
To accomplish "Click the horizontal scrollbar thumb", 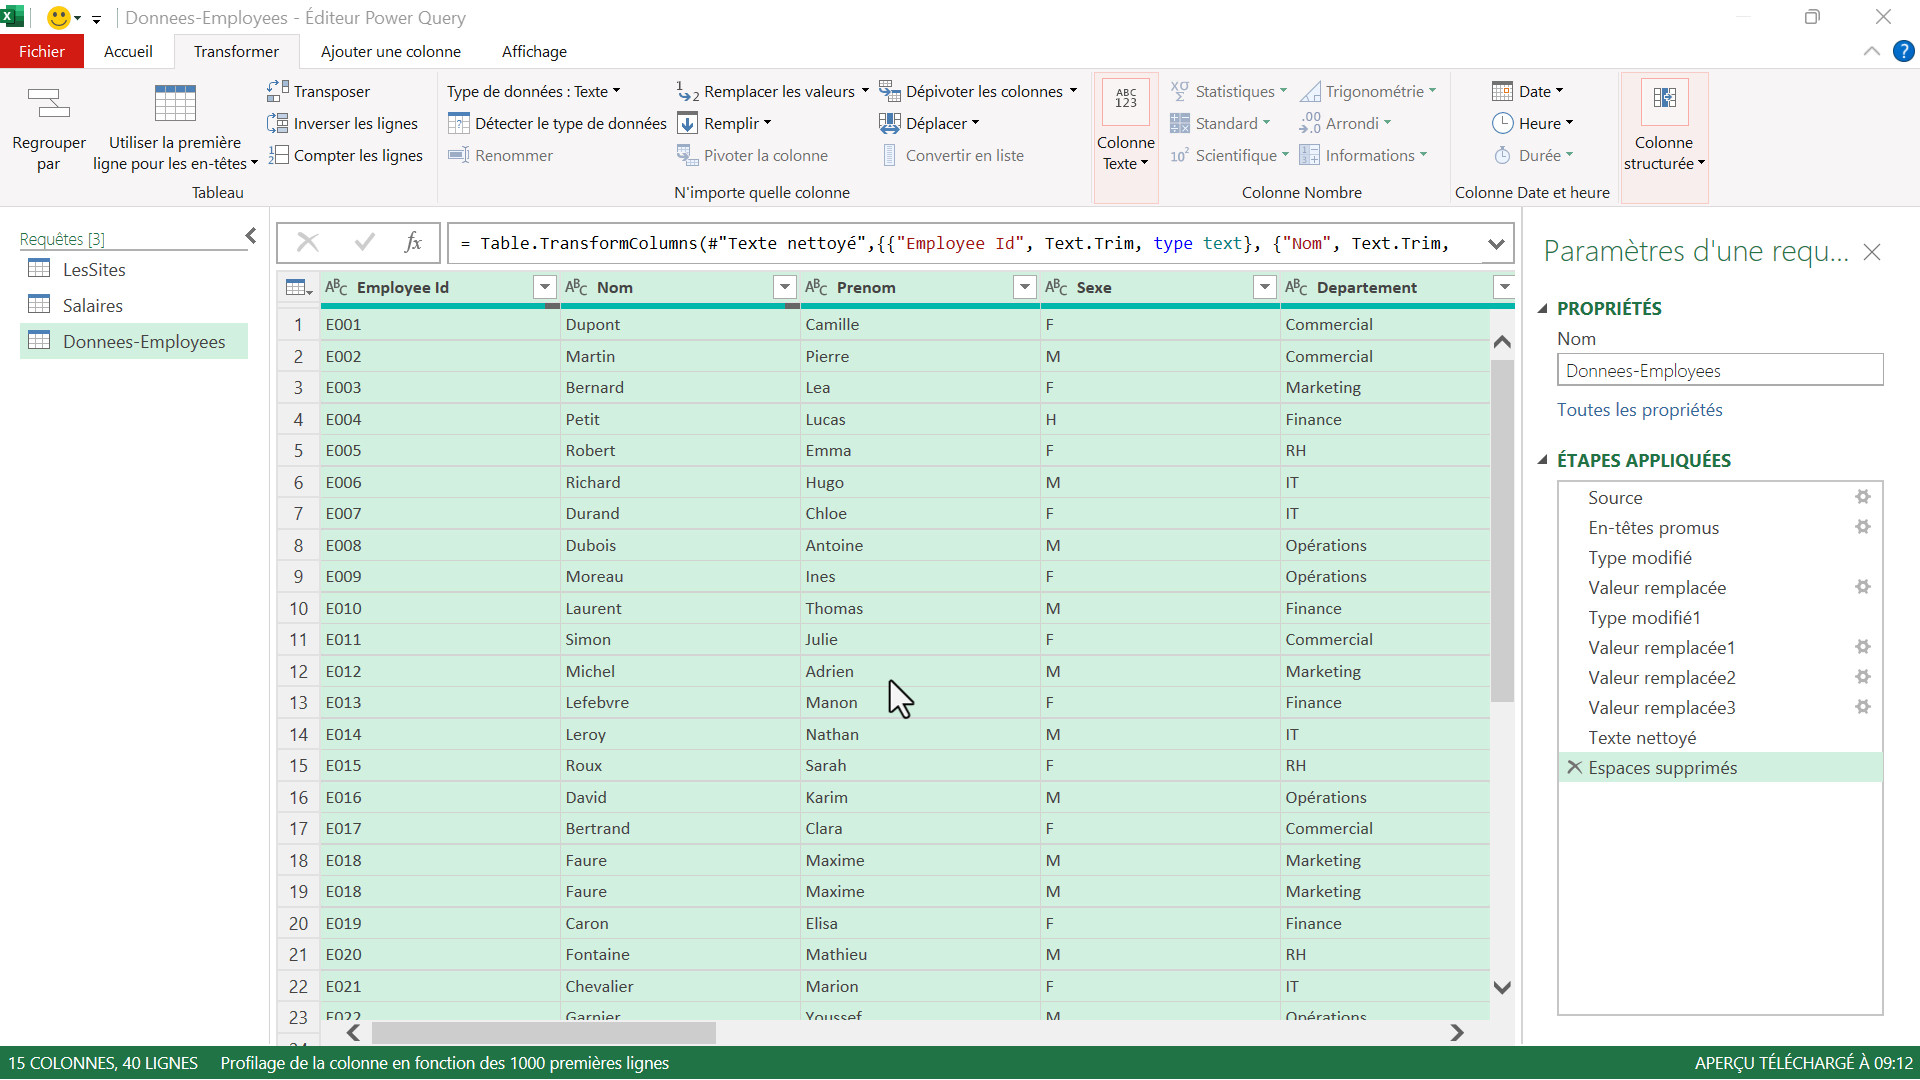I will 543,1032.
